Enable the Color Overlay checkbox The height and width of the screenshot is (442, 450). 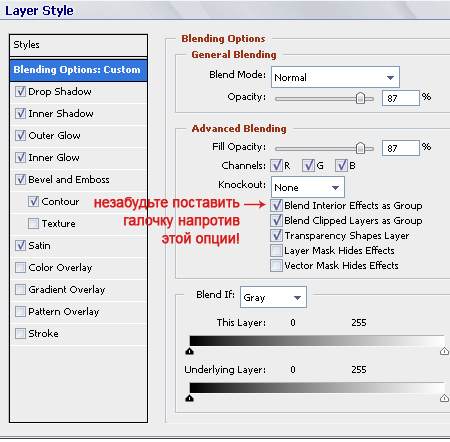click(x=20, y=267)
